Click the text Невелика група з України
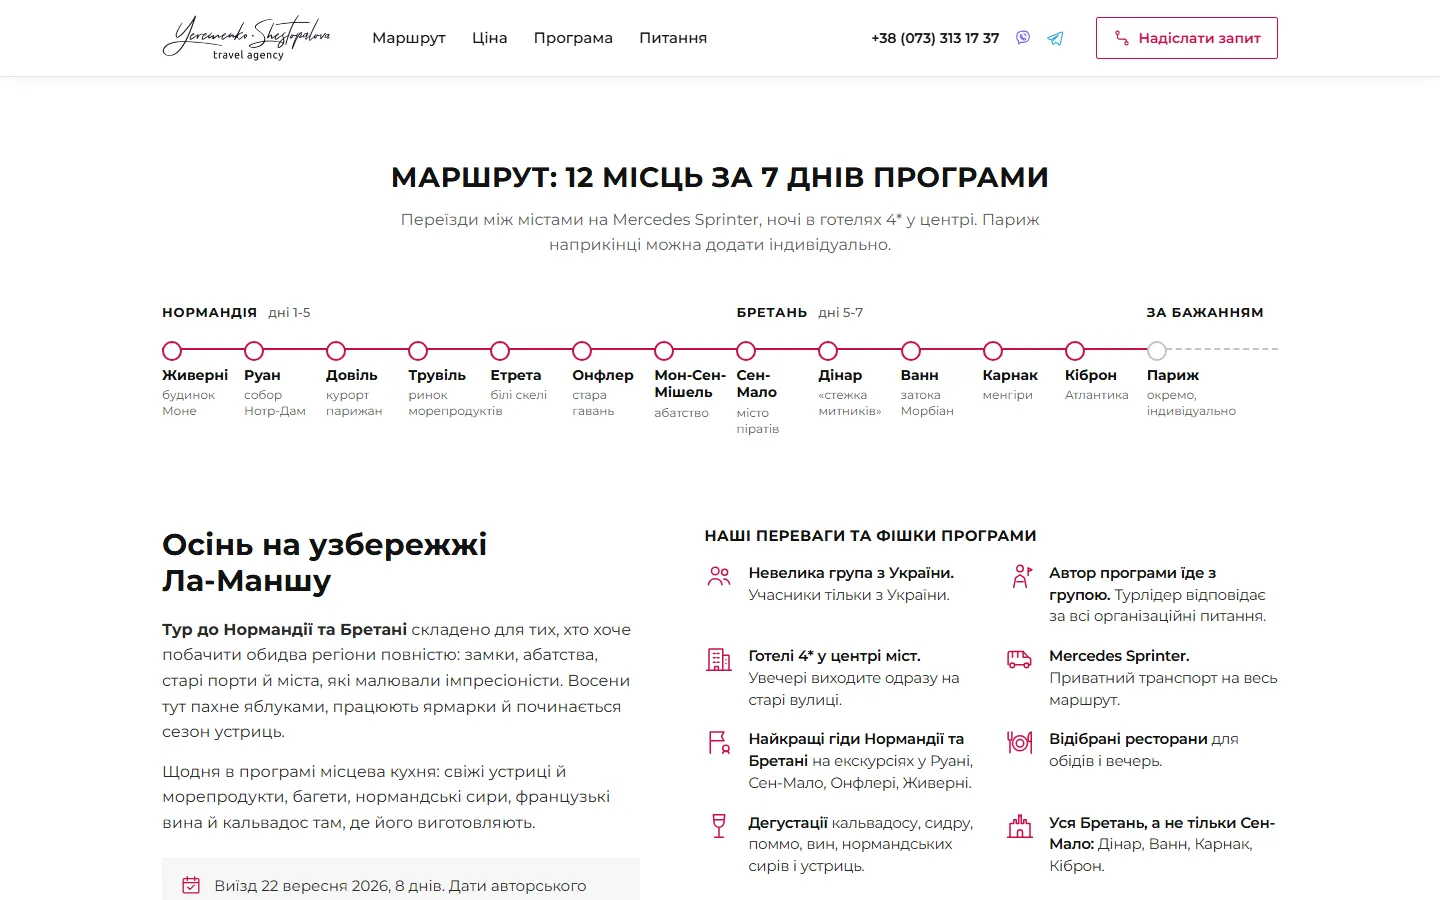Screen dimensions: 1440x900 pos(851,573)
